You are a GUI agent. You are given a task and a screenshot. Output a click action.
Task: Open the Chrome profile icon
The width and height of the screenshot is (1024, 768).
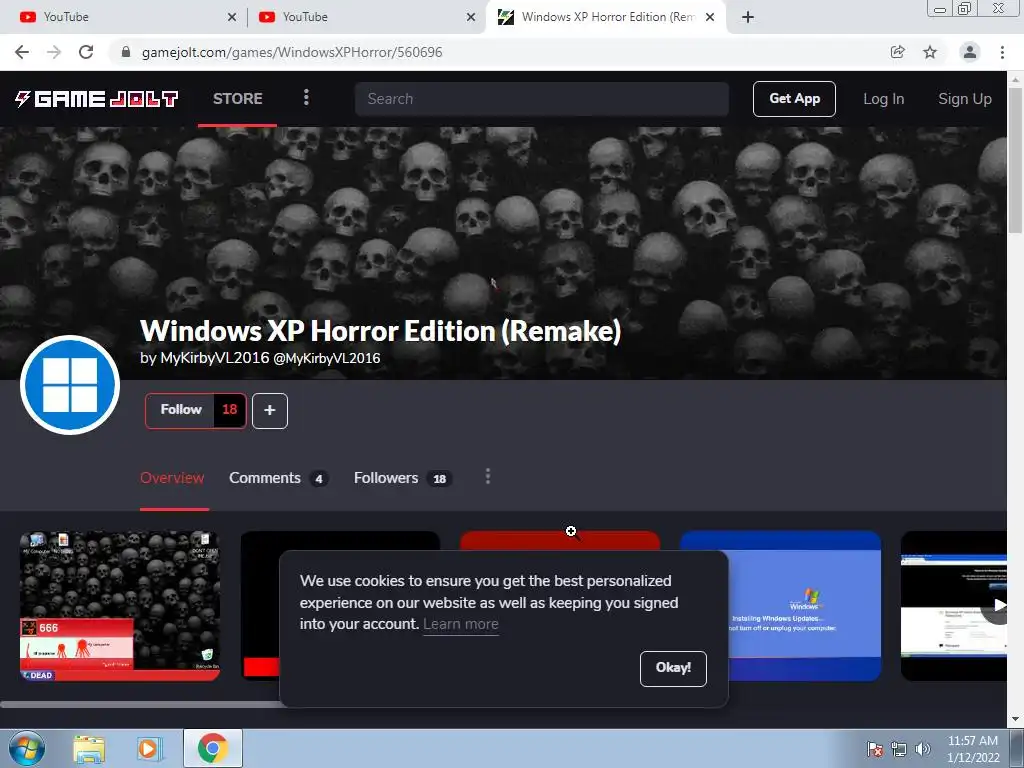[970, 52]
